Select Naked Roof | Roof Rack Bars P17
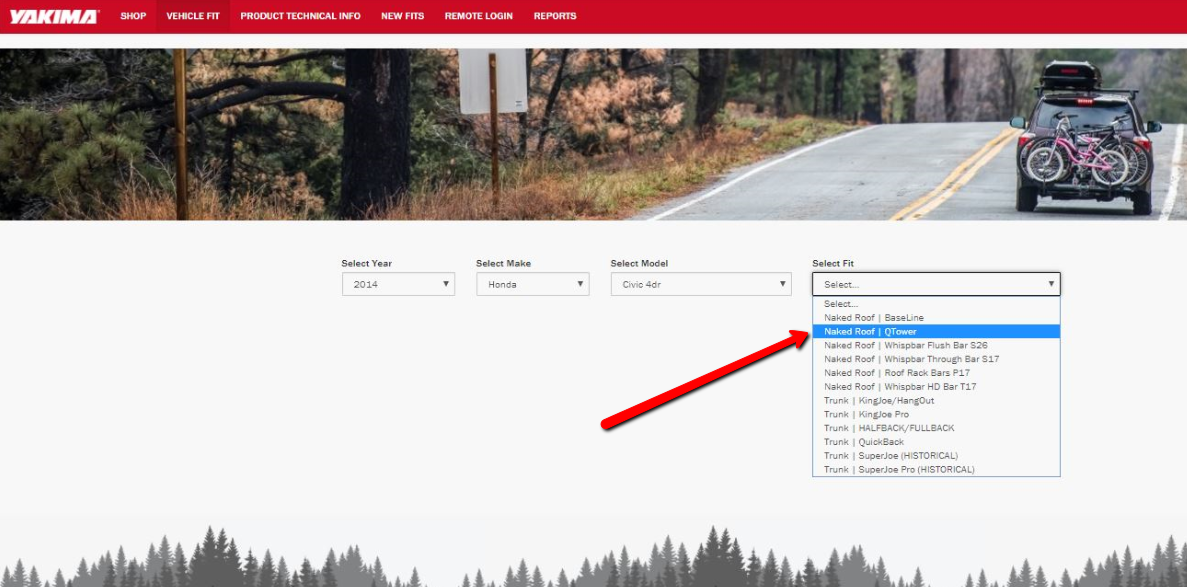The height and width of the screenshot is (587, 1187). 936,373
